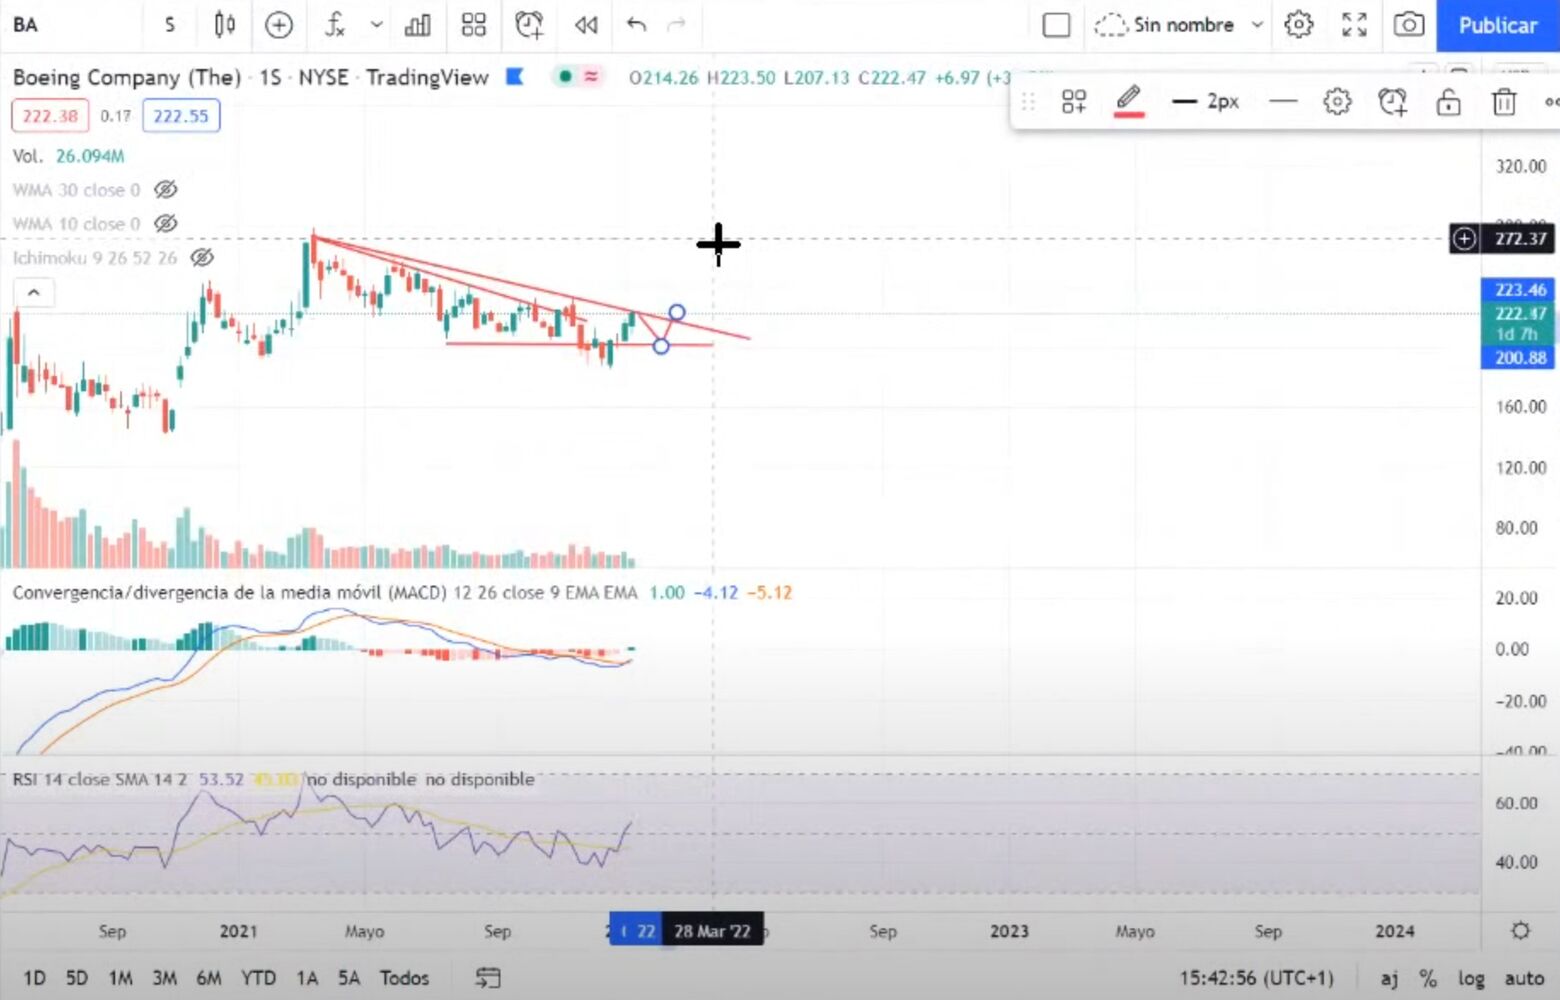This screenshot has width=1560, height=1000.
Task: Click the red 222.38 sell price button
Action: tap(50, 116)
